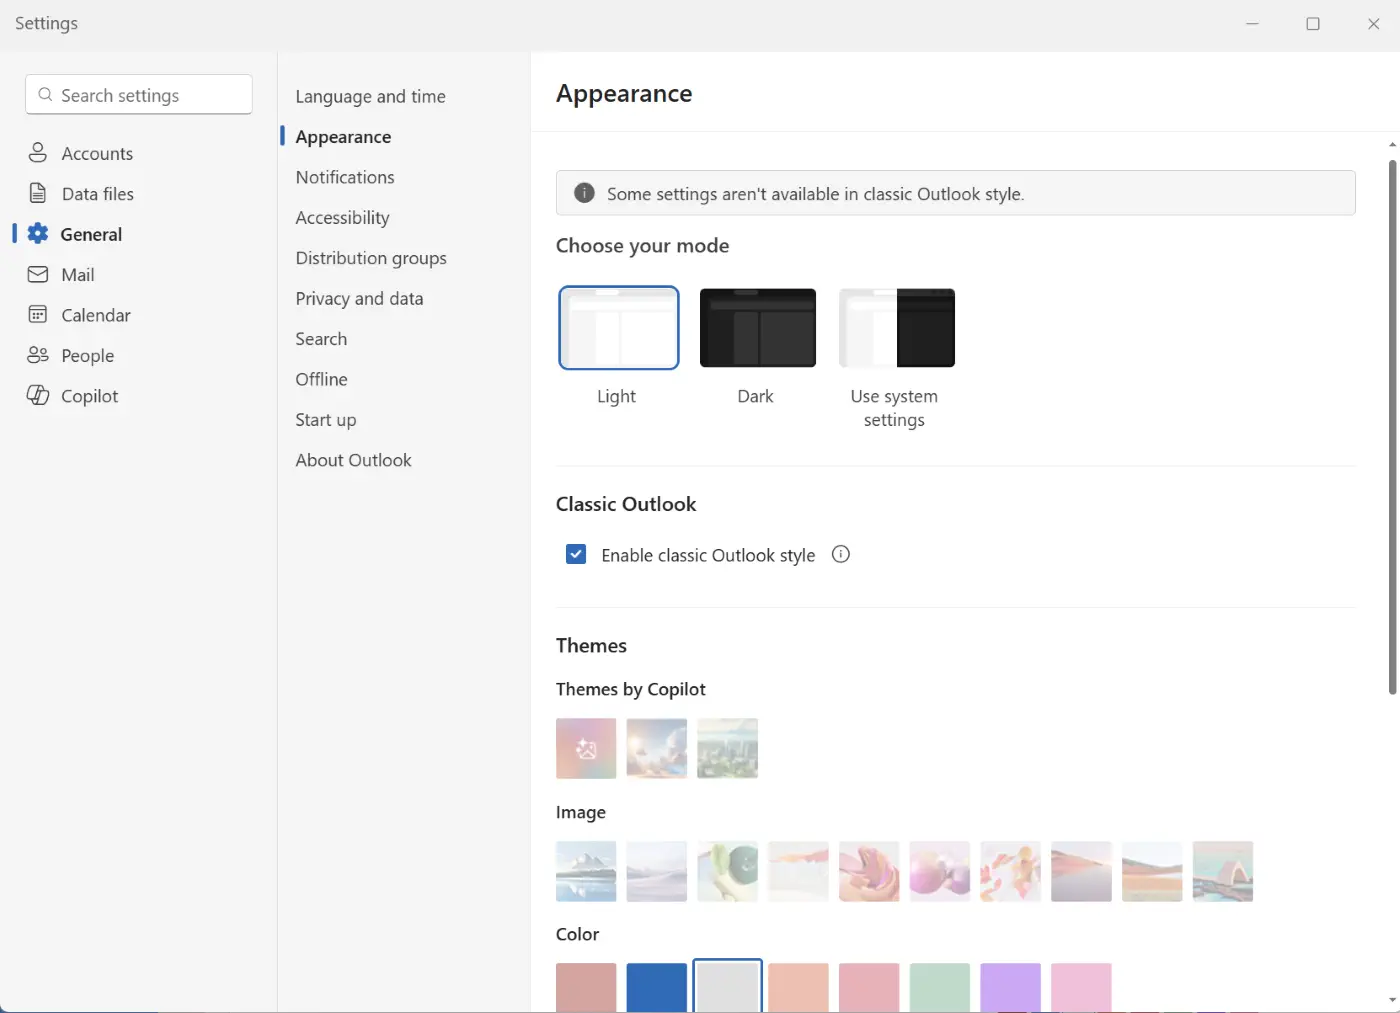Select the dusty rose color swatch
This screenshot has width=1400, height=1013.
coord(586,988)
